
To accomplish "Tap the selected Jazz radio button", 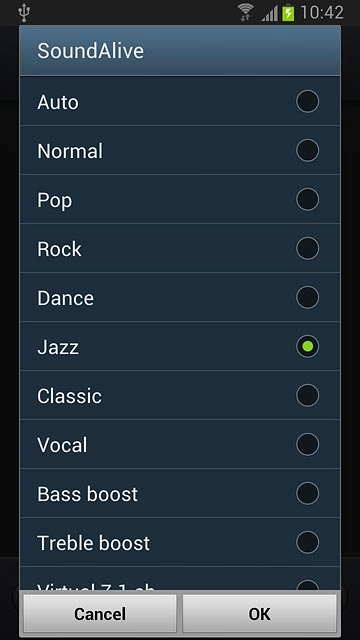I will coord(307,346).
